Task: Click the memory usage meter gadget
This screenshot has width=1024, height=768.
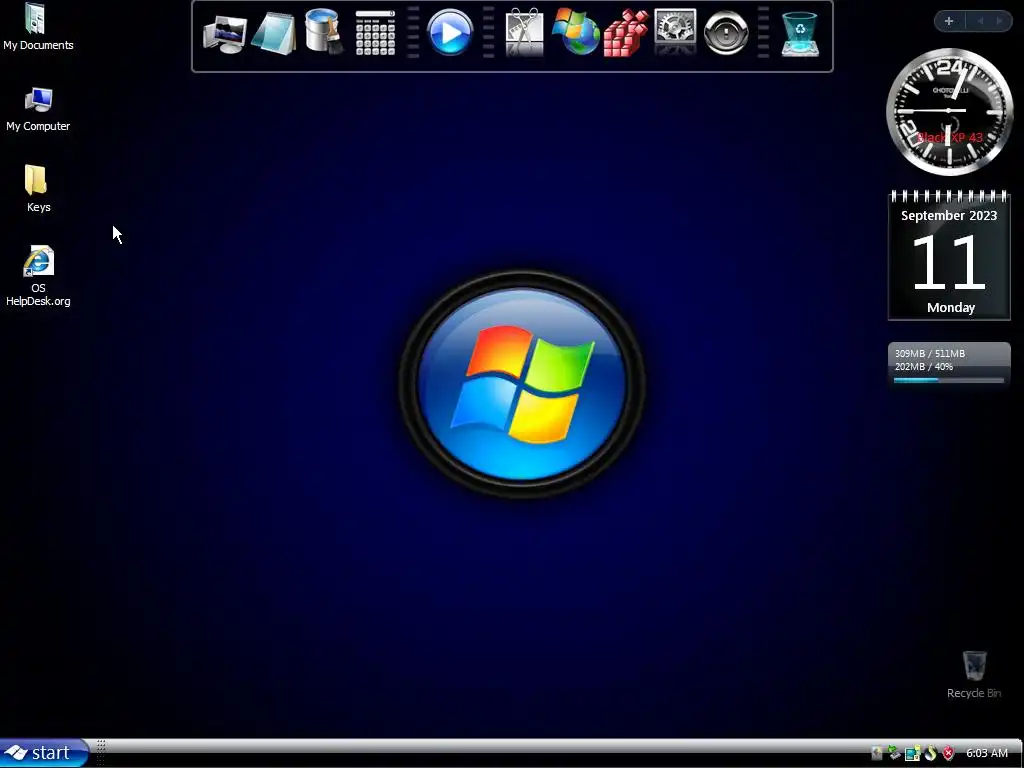Action: [x=949, y=364]
